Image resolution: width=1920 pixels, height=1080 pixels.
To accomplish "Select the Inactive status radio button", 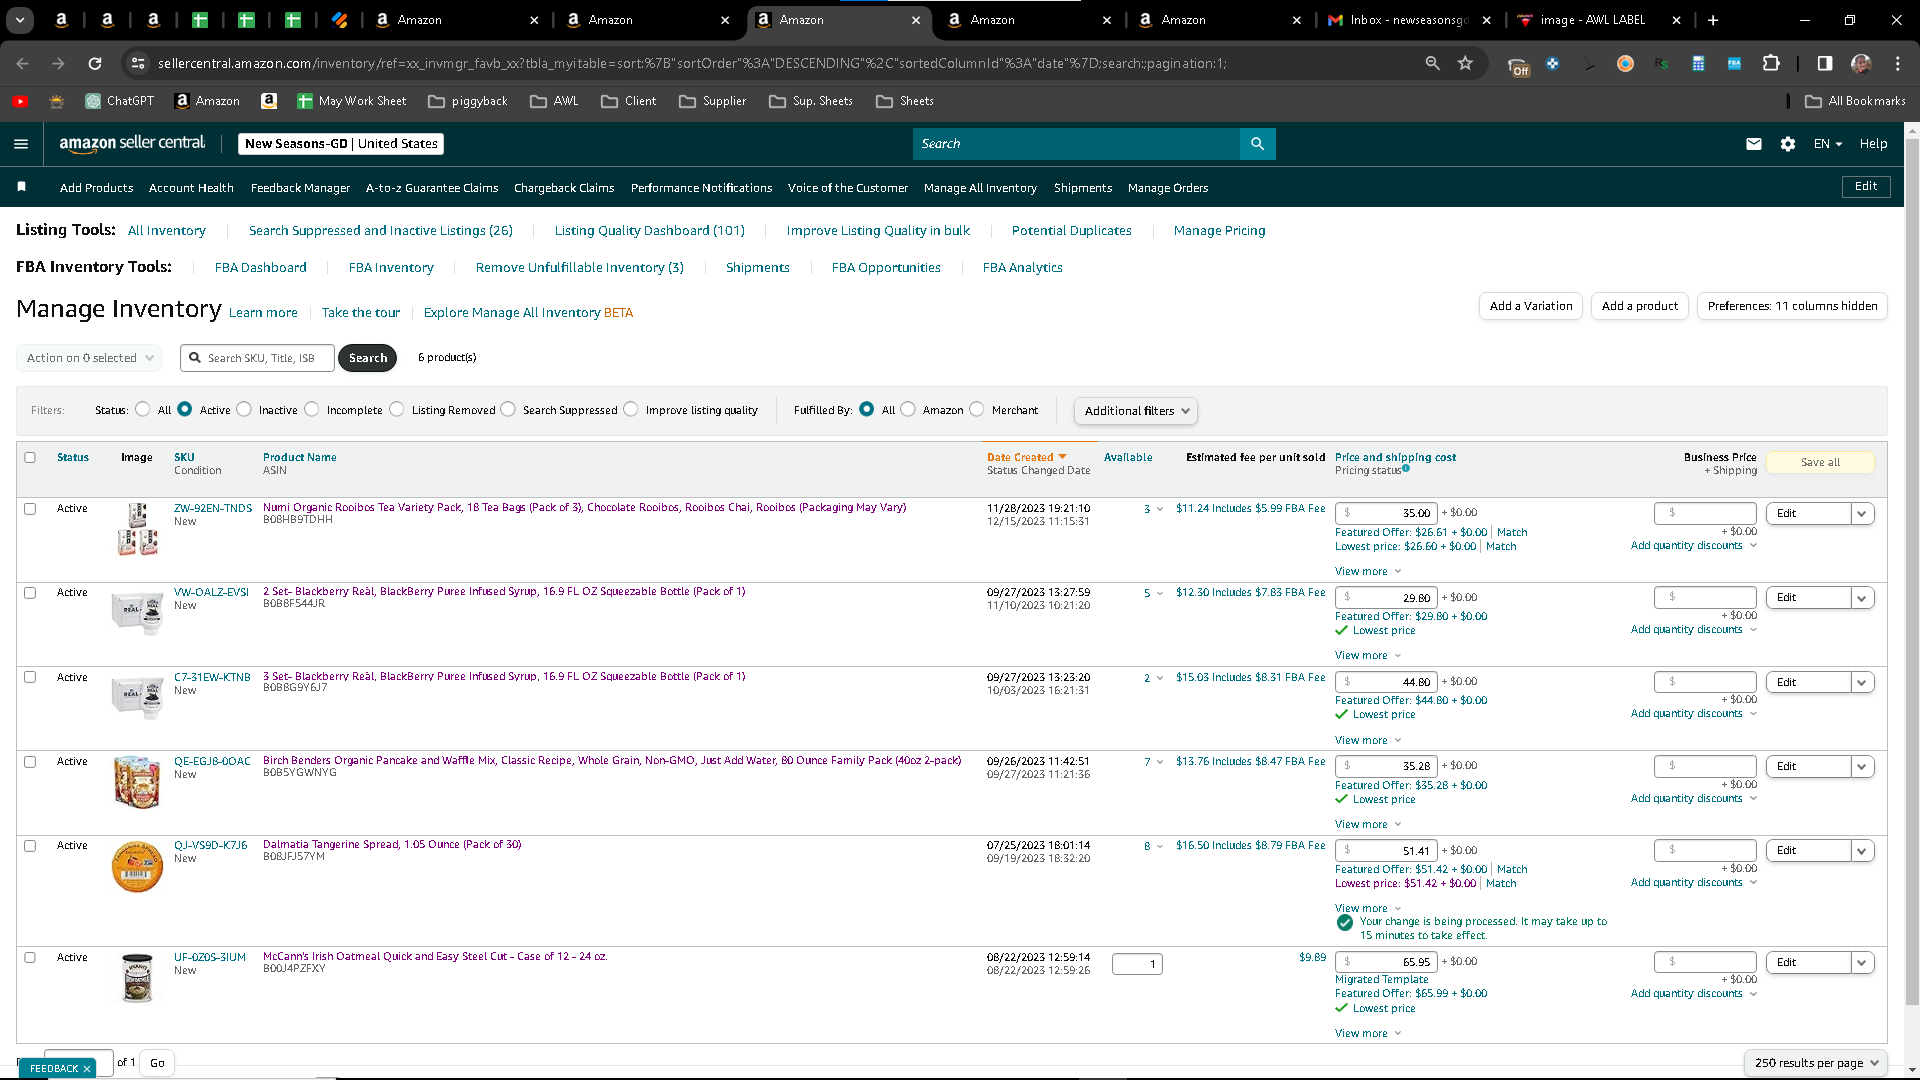I will (244, 409).
